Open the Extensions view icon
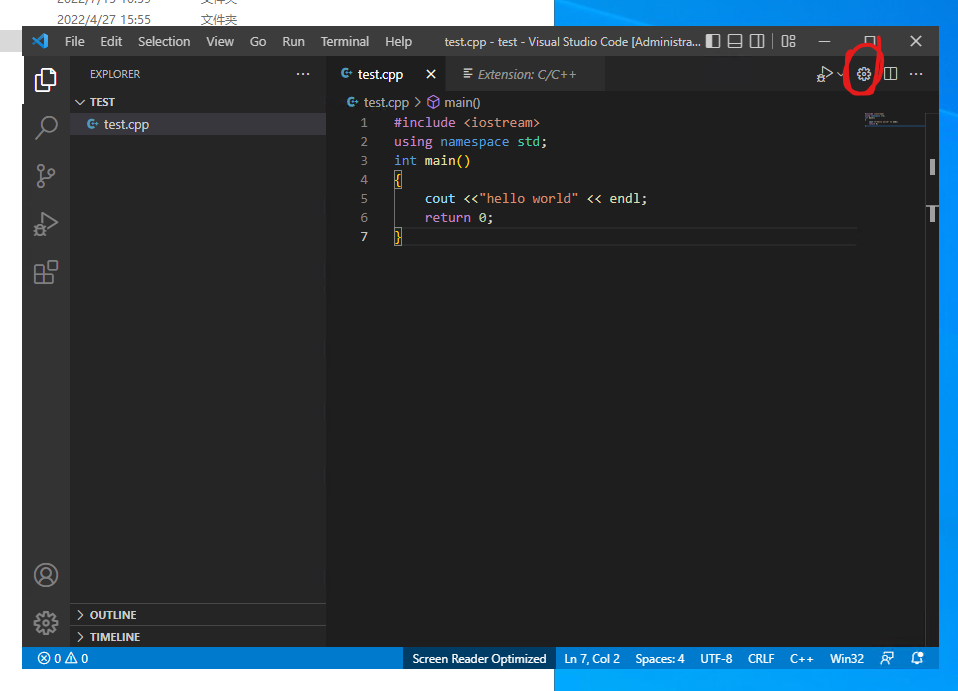Screen dimensions: 958x691 (x=46, y=272)
